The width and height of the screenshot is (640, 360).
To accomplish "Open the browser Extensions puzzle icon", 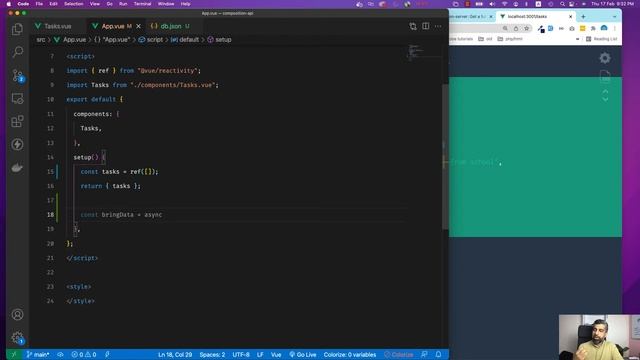I will coord(593,28).
